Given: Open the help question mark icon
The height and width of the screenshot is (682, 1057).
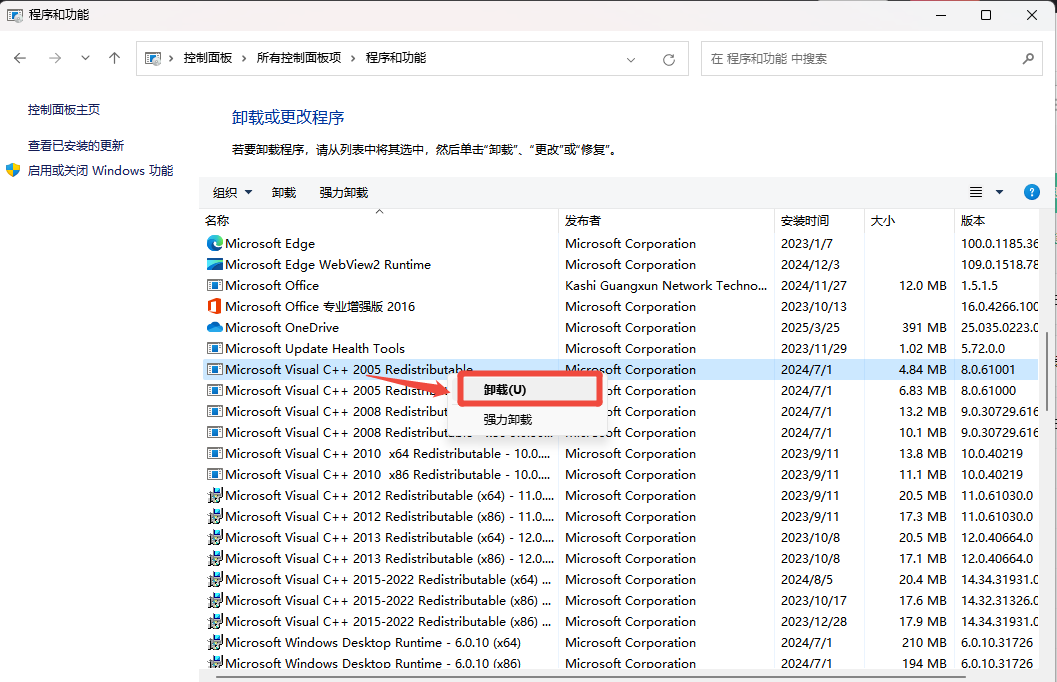Looking at the screenshot, I should point(1031,192).
